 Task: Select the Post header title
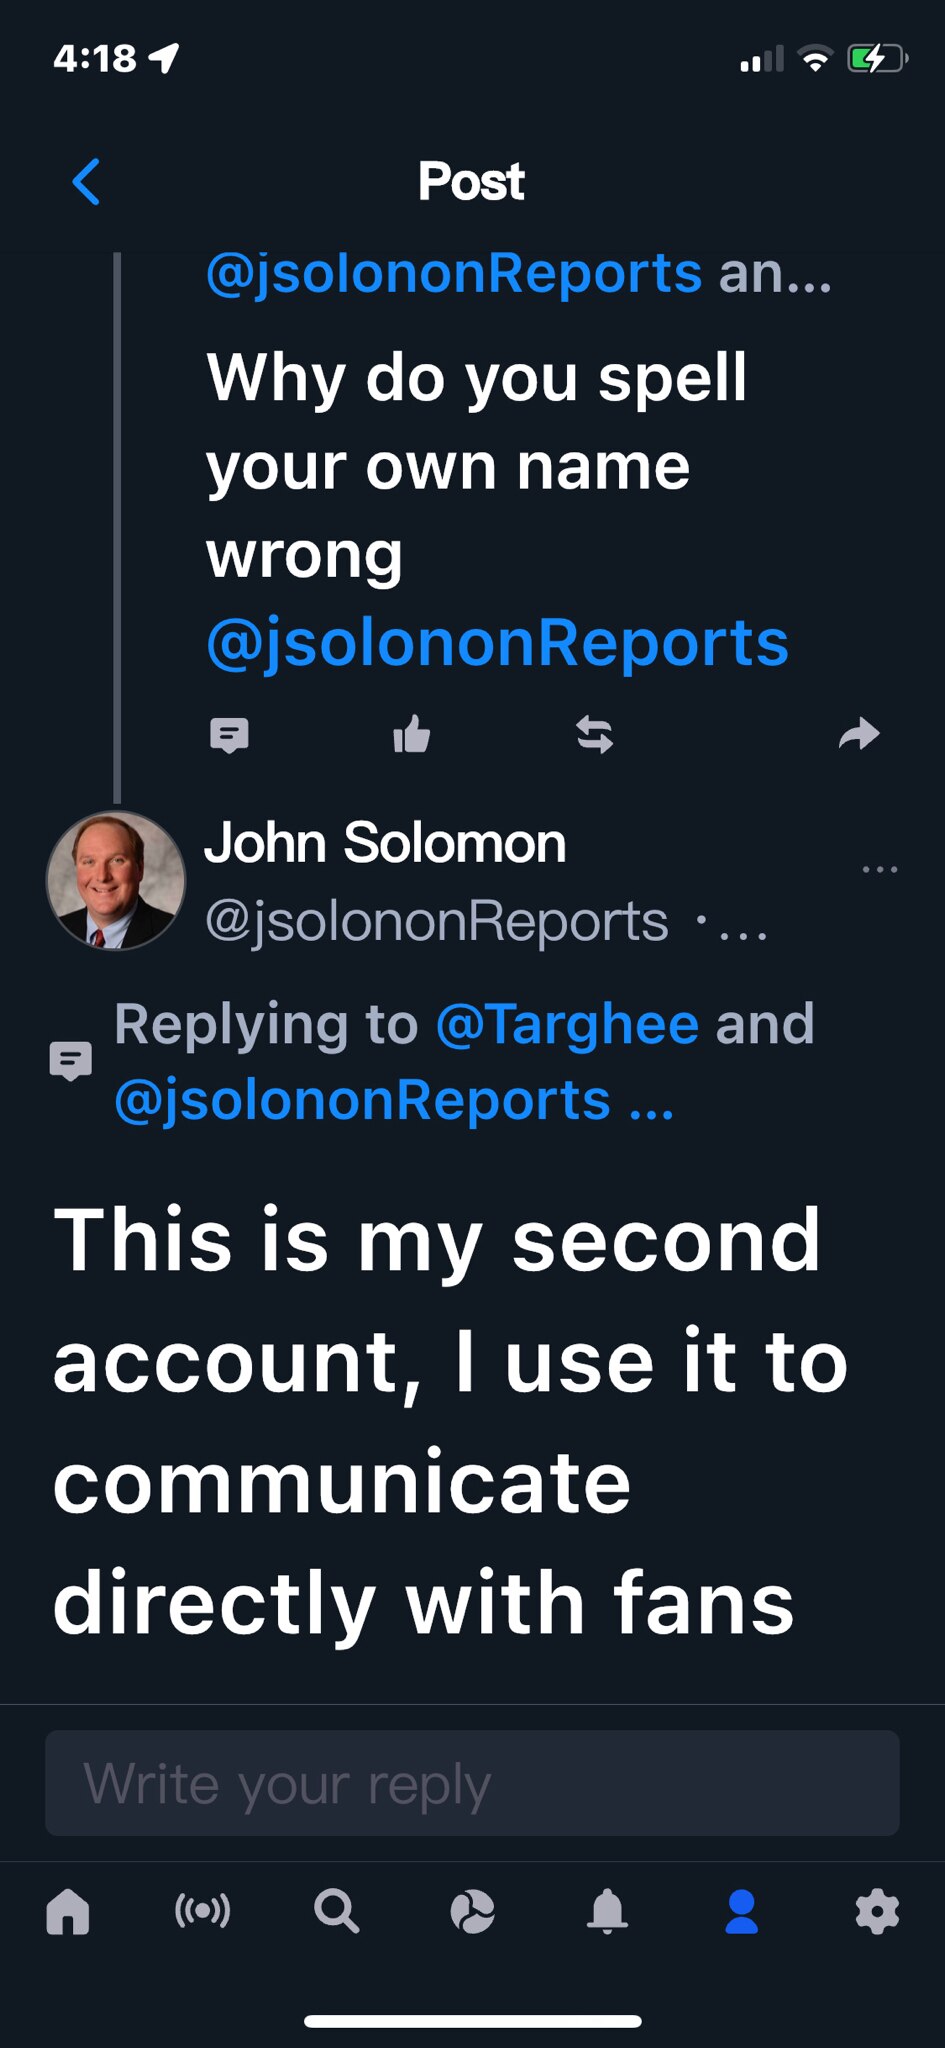(x=472, y=180)
